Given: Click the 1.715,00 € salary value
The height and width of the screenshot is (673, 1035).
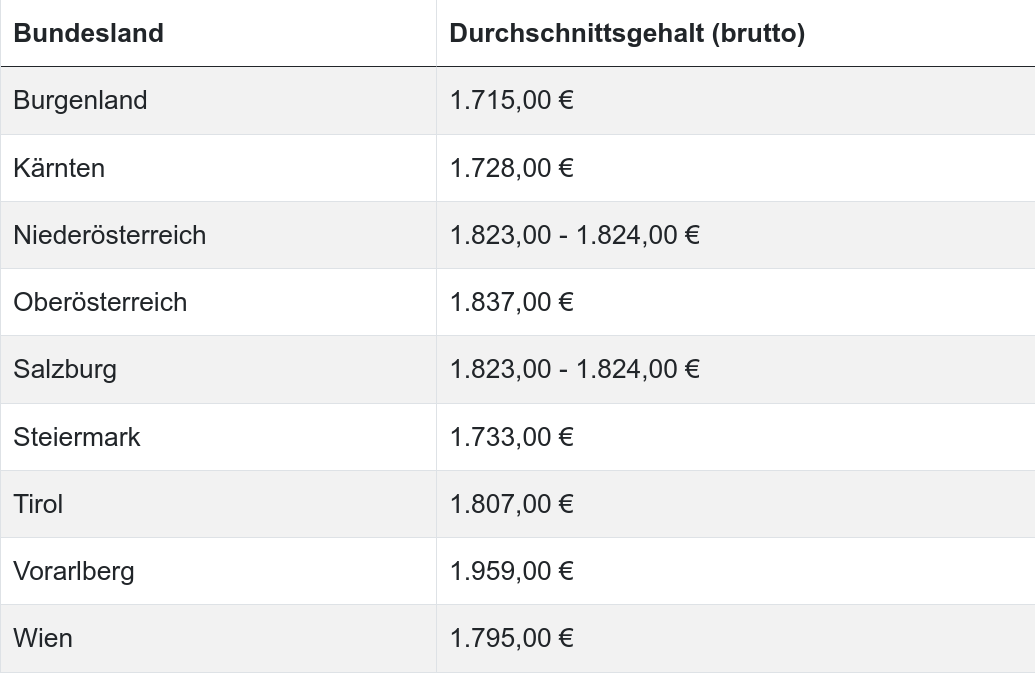Looking at the screenshot, I should pyautogui.click(x=511, y=100).
